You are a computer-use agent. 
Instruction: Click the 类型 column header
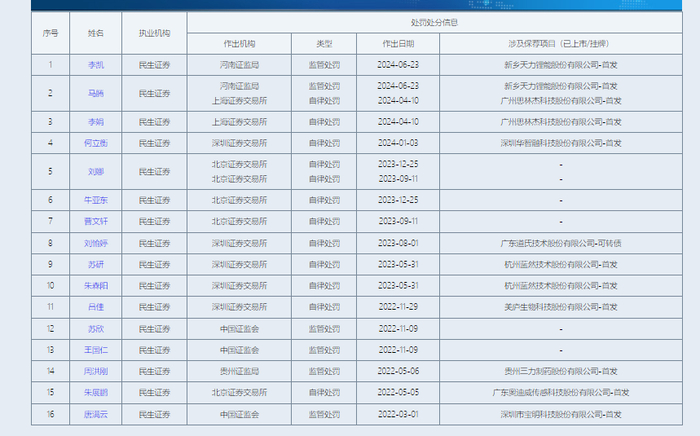[x=324, y=44]
